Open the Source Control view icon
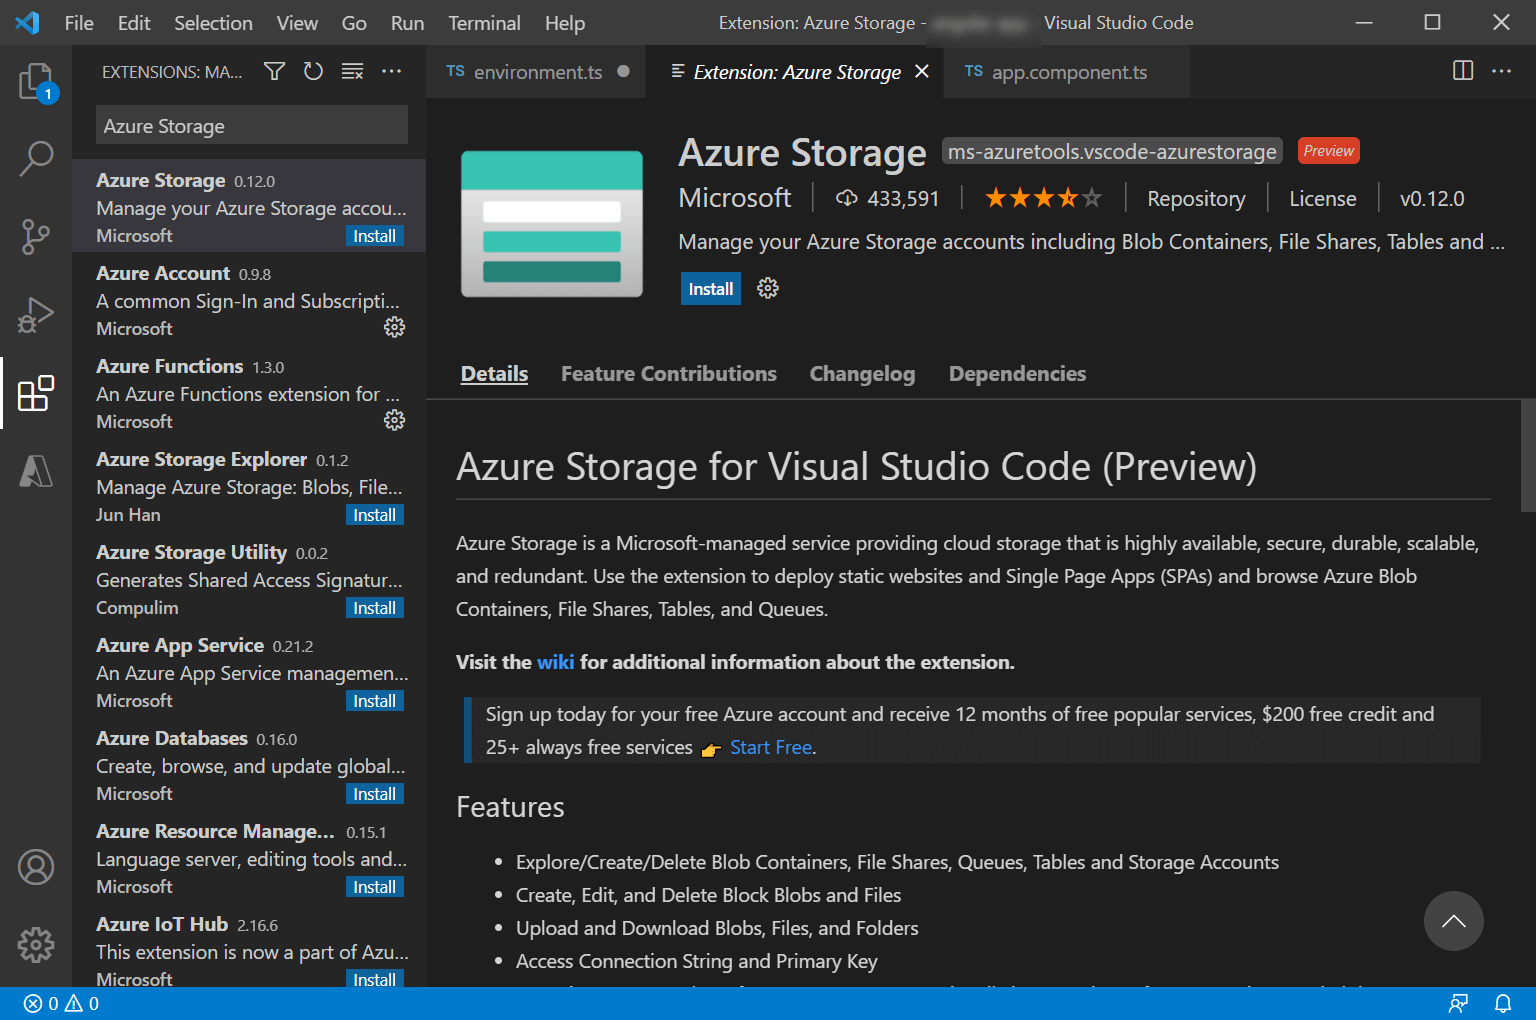Screen dimensions: 1536x1020 click(x=36, y=237)
